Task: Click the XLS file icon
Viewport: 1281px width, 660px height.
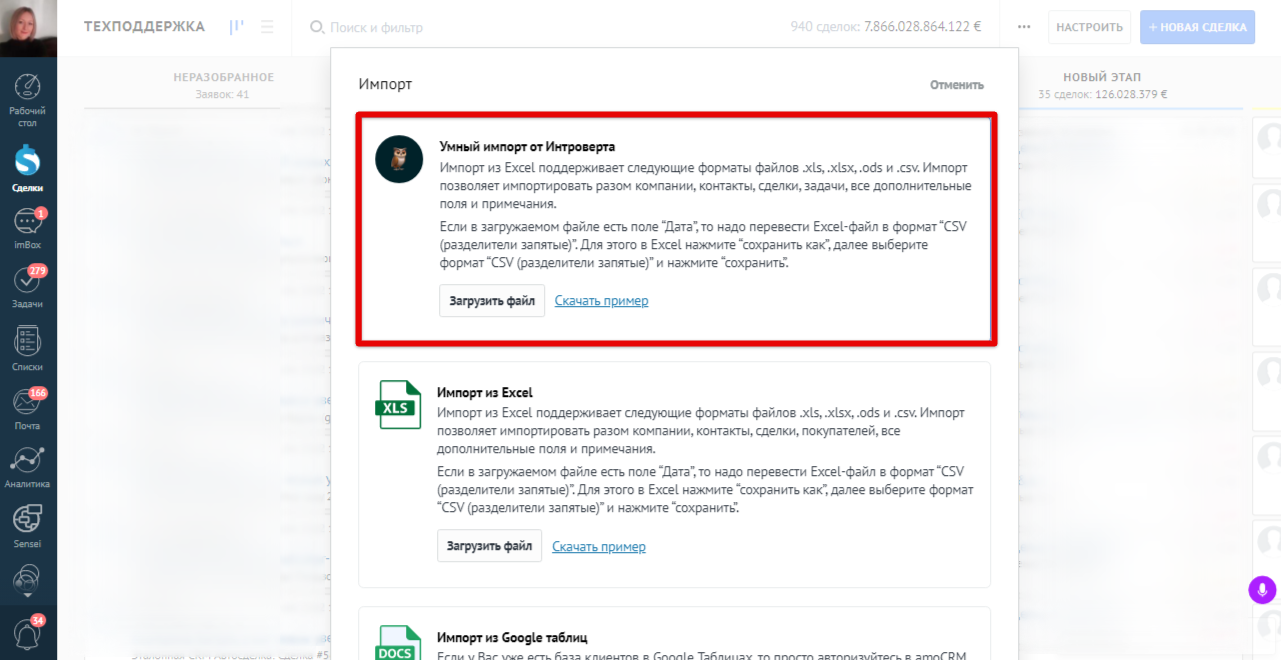Action: point(398,405)
